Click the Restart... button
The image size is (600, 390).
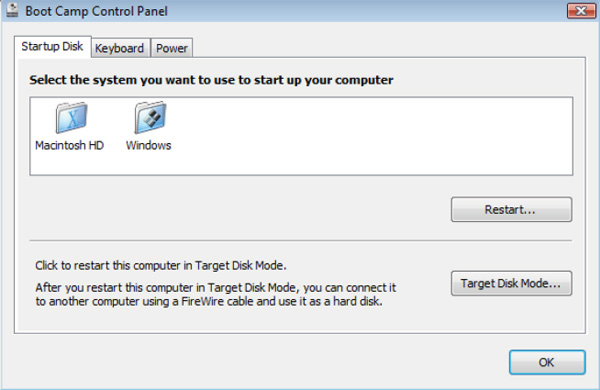(x=511, y=209)
